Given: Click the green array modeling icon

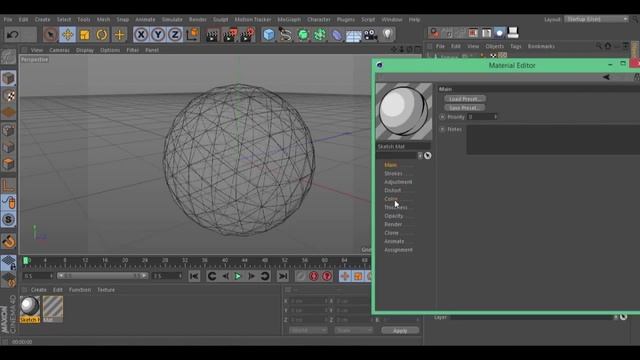Looking at the screenshot, I should 320,35.
